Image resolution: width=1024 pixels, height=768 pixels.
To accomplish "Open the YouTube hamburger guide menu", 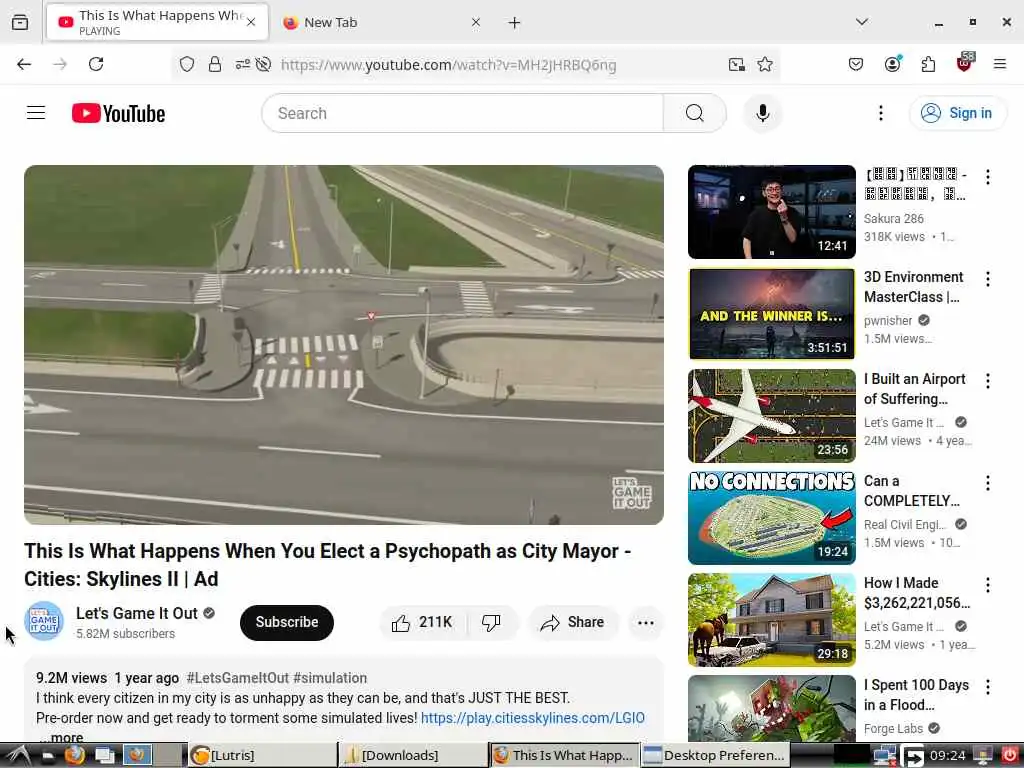I will pyautogui.click(x=36, y=113).
